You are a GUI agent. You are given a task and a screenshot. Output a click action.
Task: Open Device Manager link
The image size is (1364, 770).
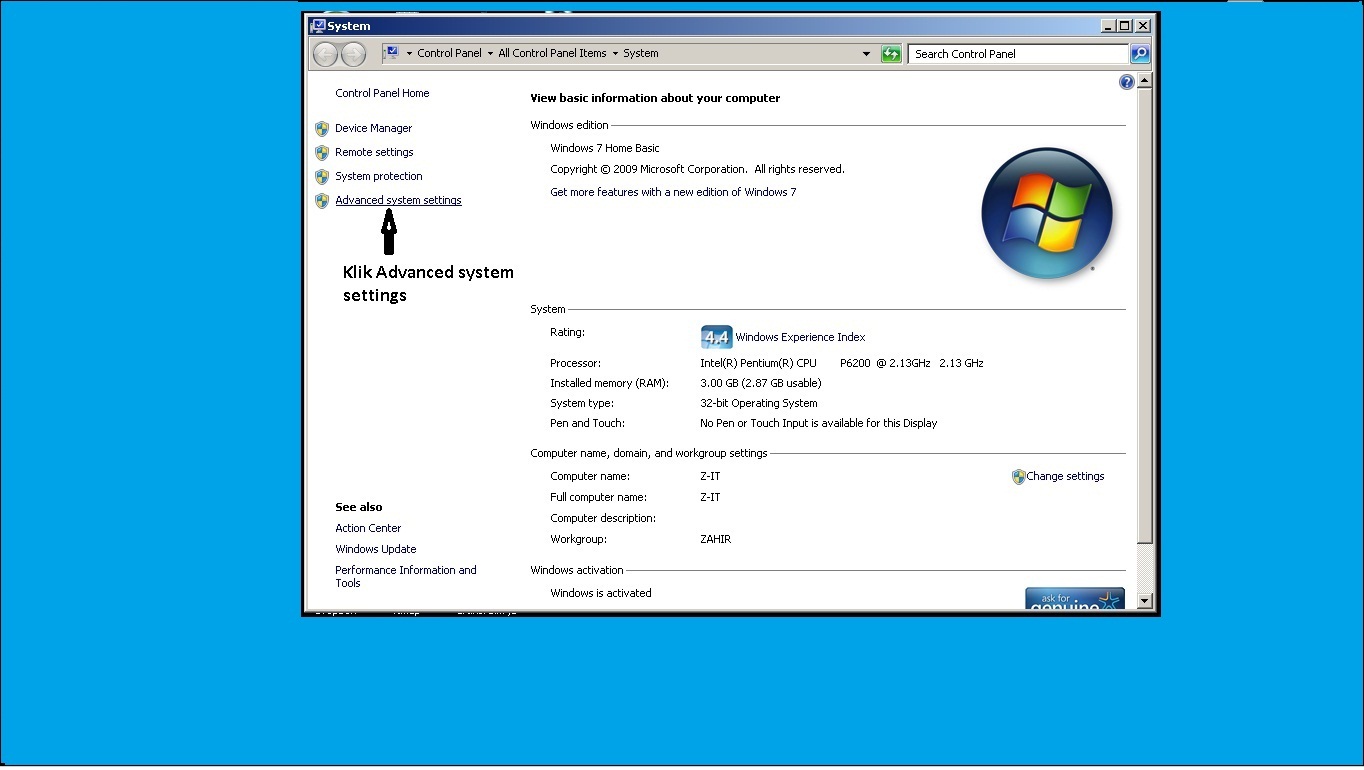tap(373, 128)
